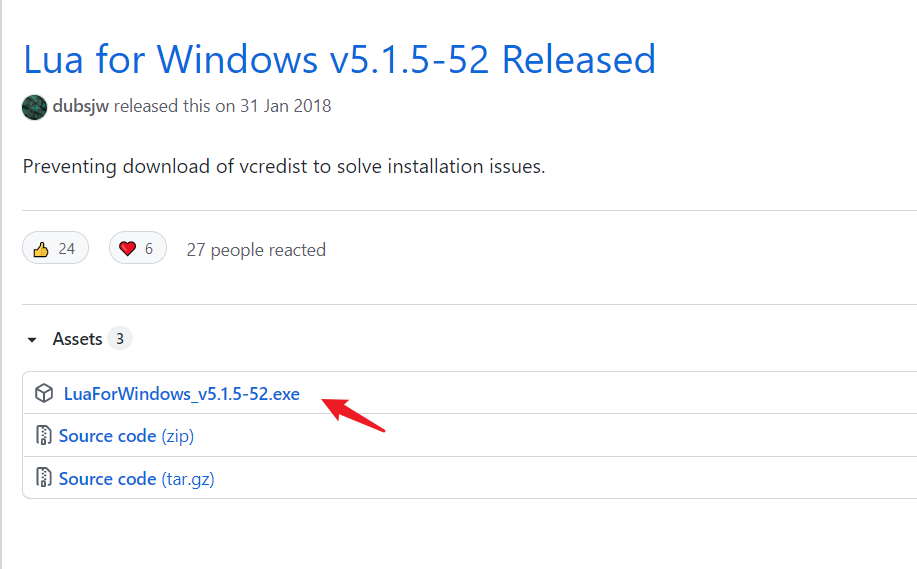
Task: Collapse the Assets disclosure triangle
Action: coord(32,340)
